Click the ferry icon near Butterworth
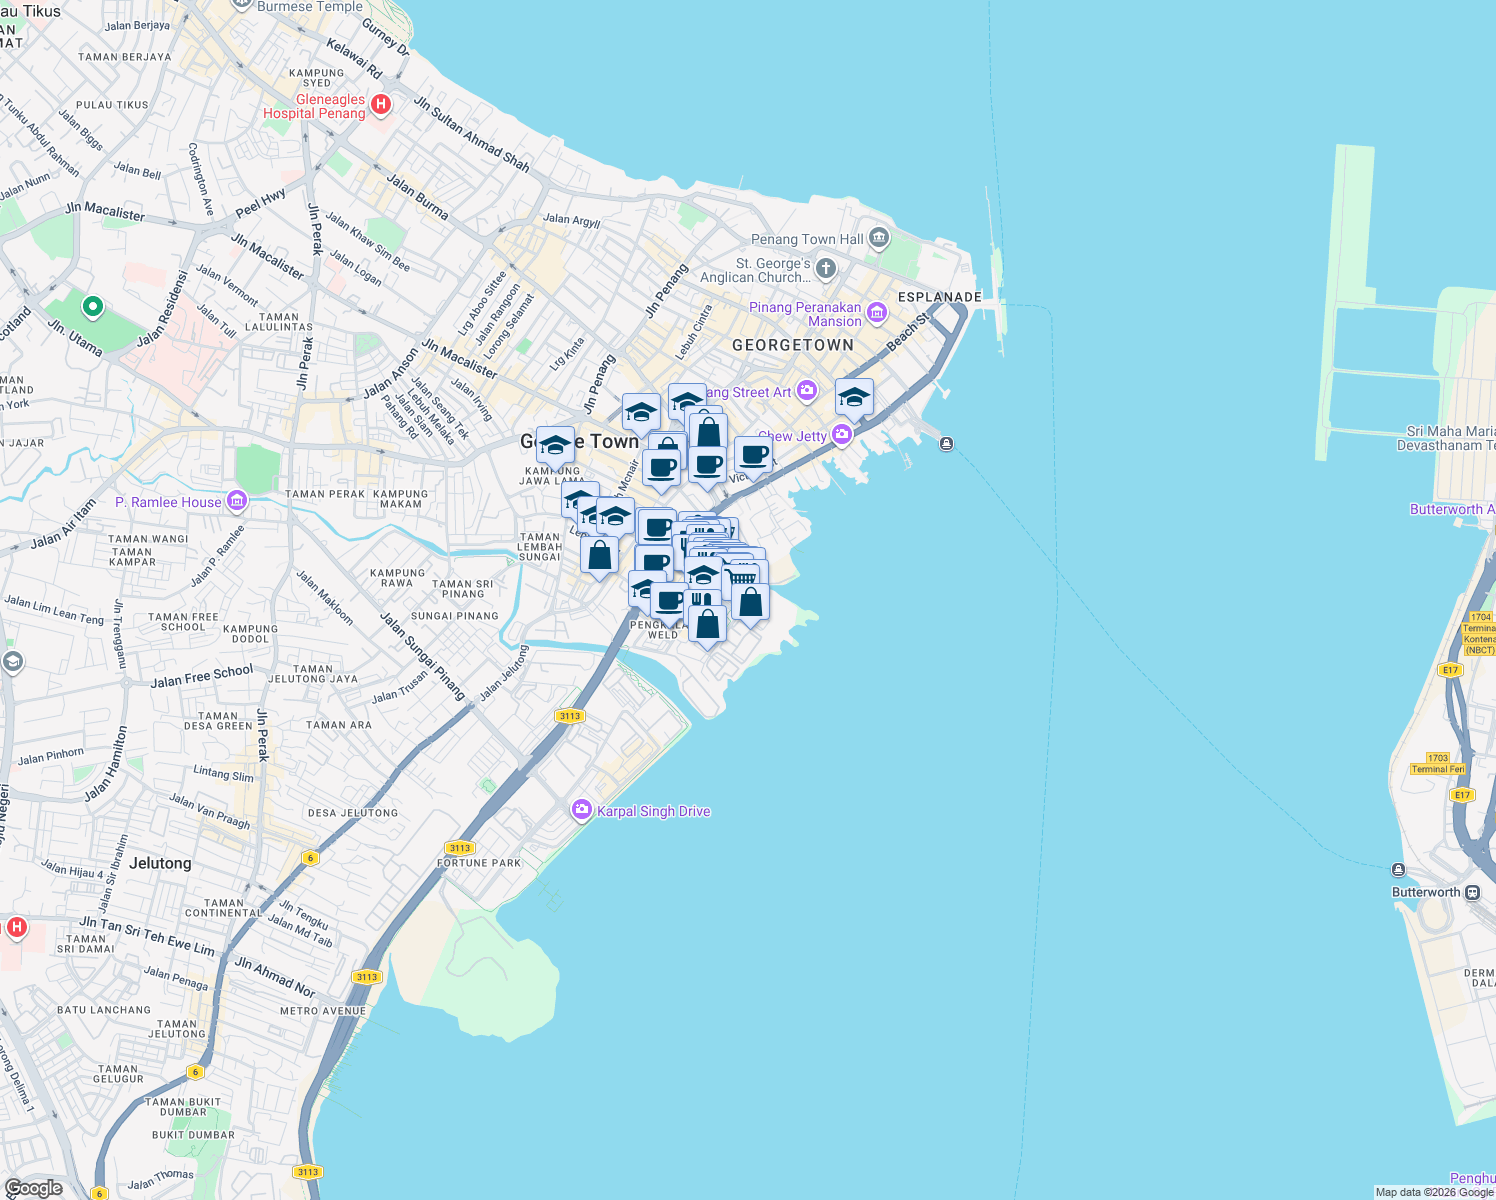The width and height of the screenshot is (1496, 1200). [1399, 870]
